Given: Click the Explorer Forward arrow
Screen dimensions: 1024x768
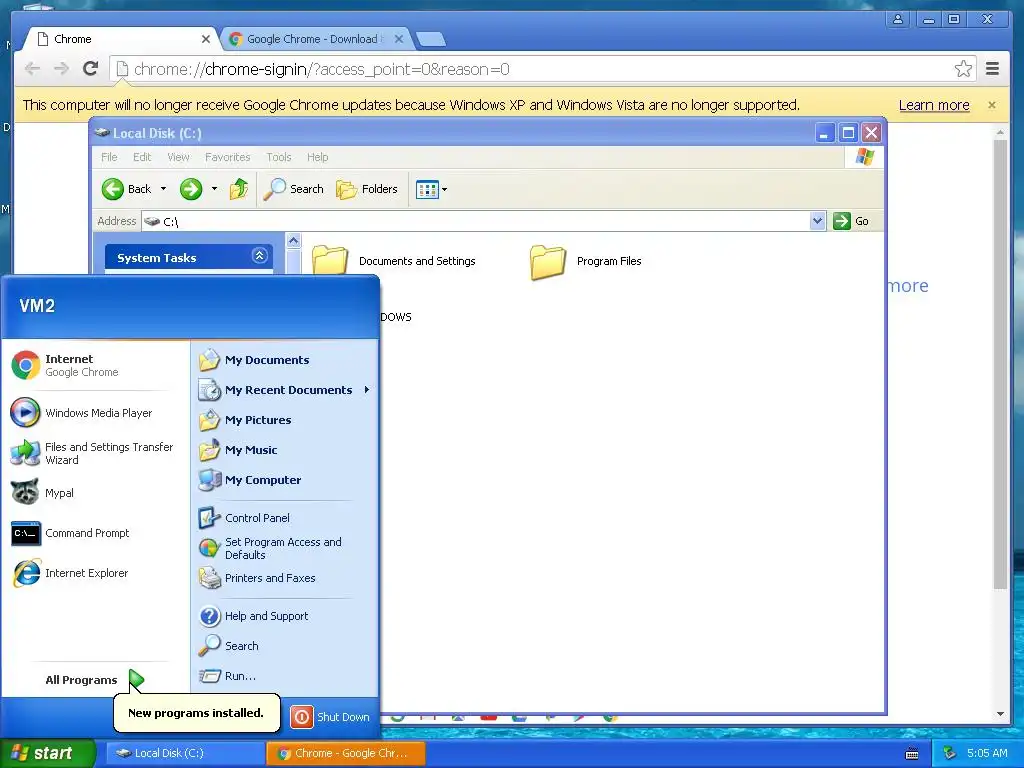Looking at the screenshot, I should pyautogui.click(x=191, y=189).
